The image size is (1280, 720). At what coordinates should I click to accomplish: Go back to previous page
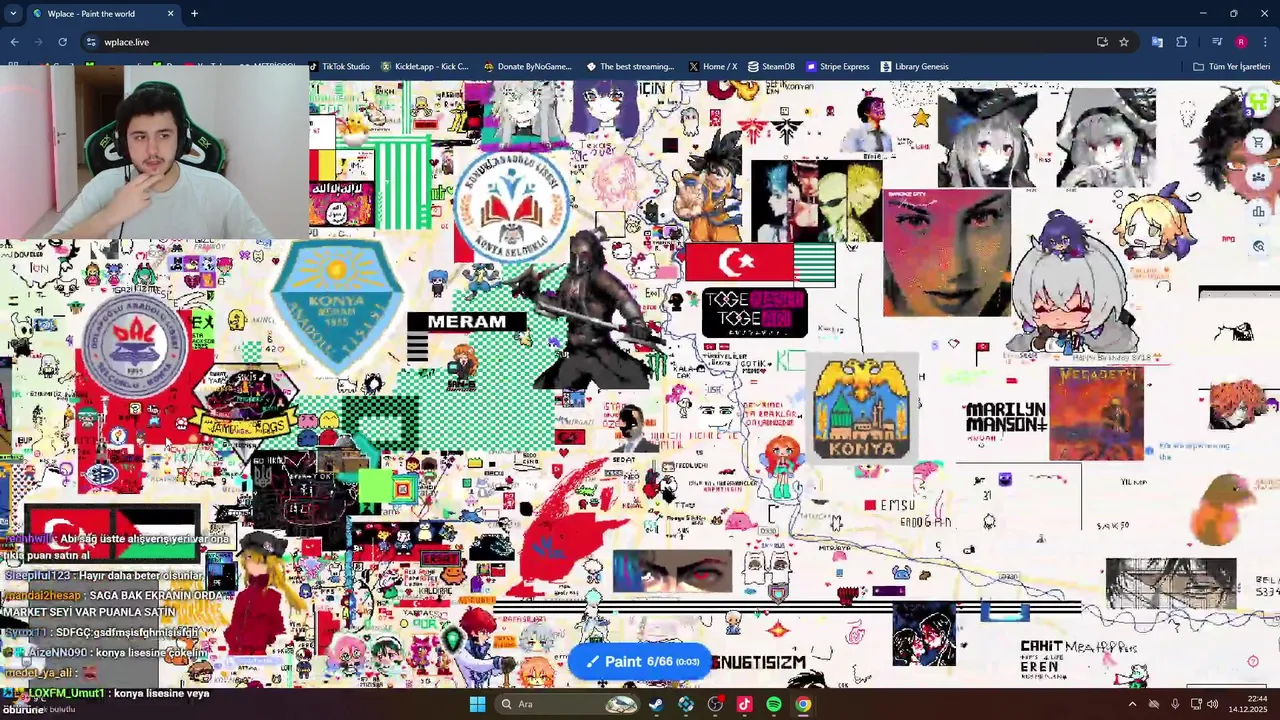14,42
